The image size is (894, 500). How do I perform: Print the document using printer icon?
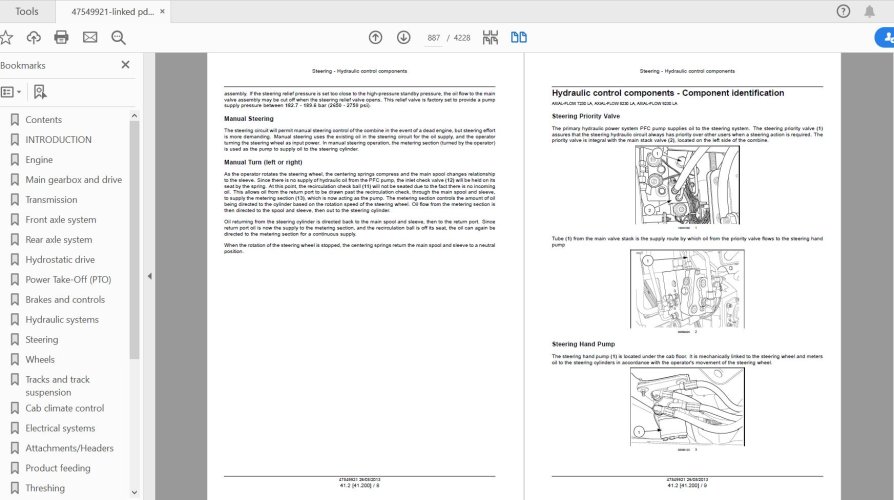click(x=61, y=38)
